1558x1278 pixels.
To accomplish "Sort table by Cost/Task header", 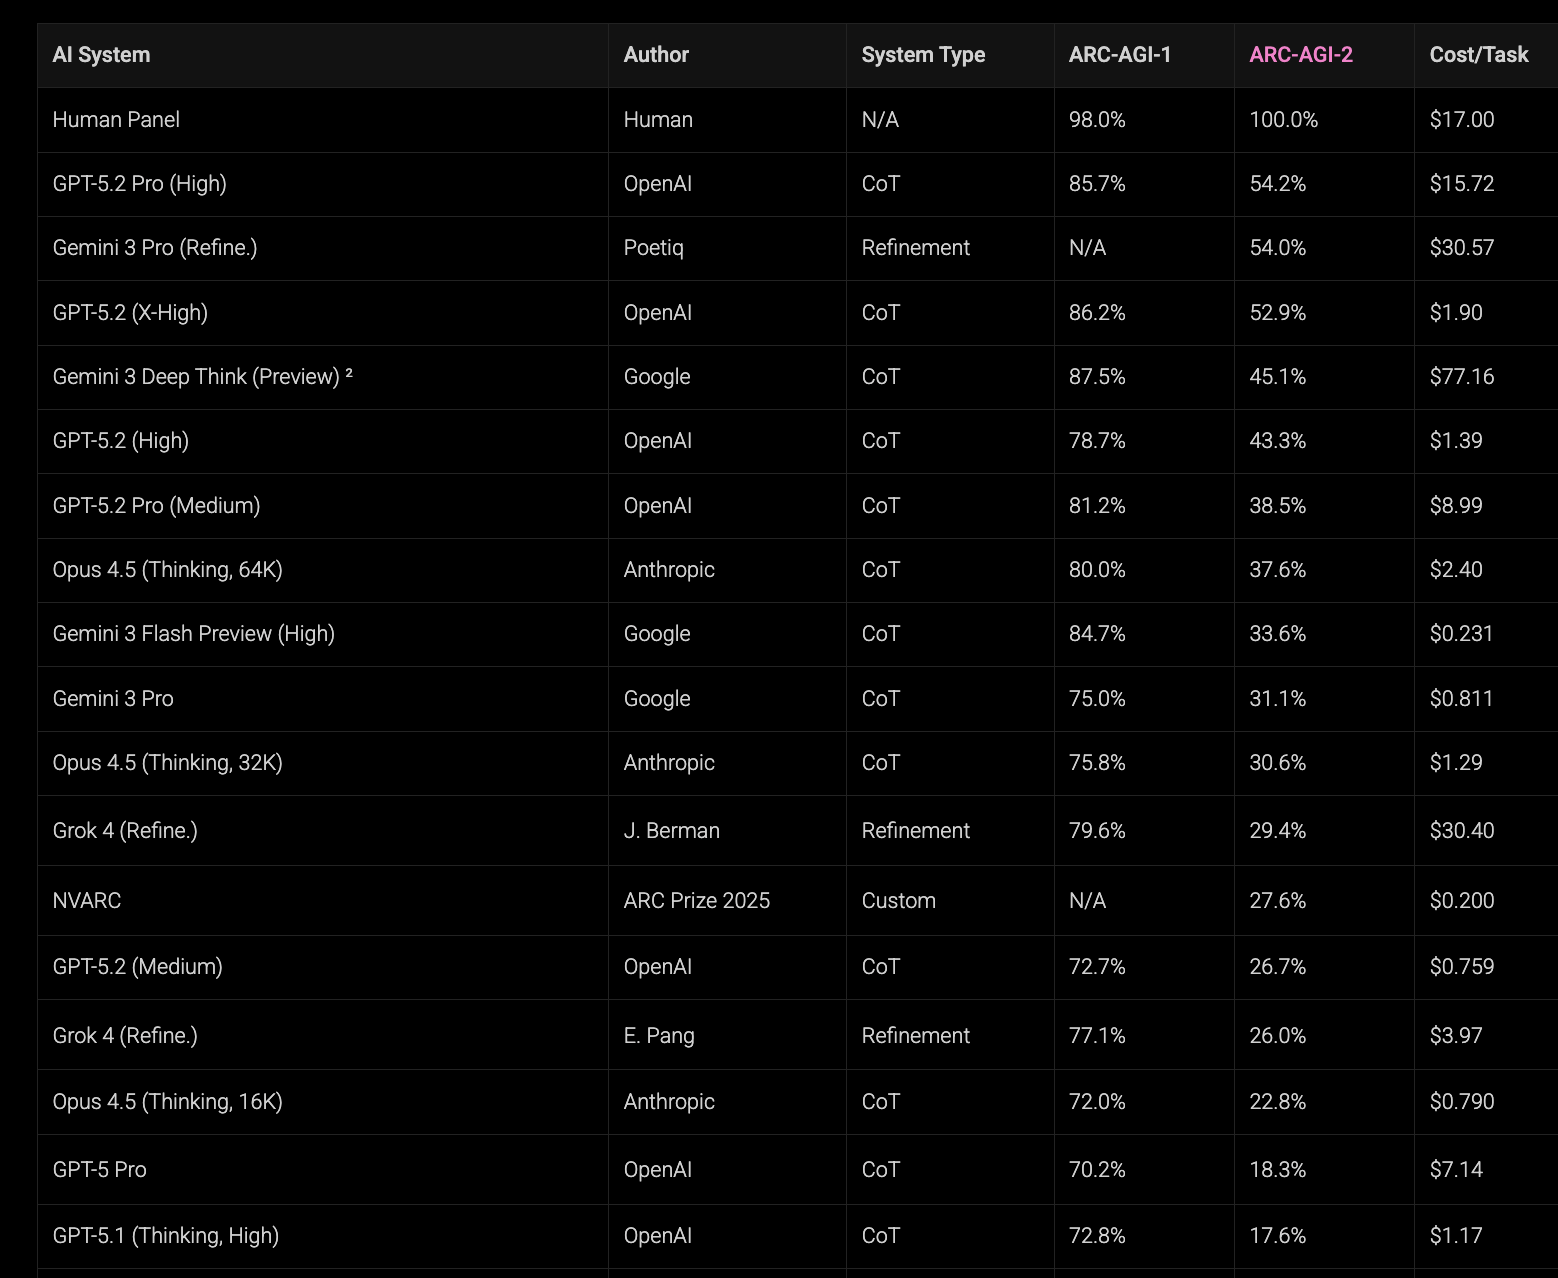I will tap(1478, 55).
